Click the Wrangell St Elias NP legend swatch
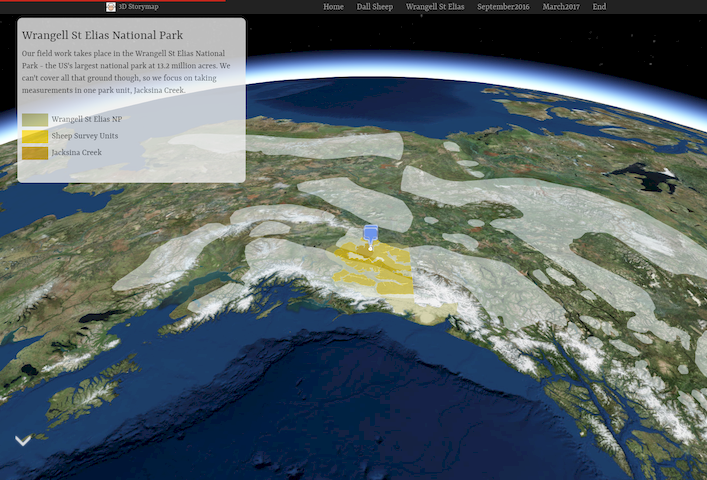The image size is (707, 480). click(35, 119)
